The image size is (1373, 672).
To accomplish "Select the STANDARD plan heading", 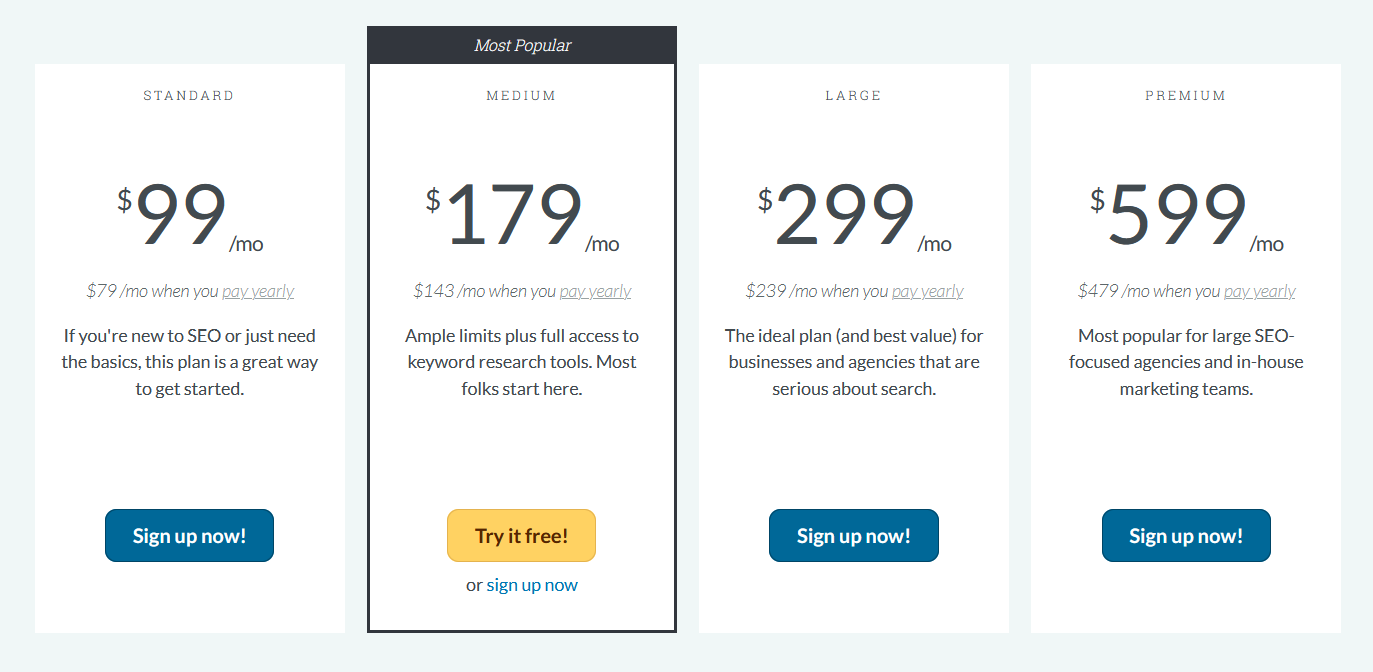I will coord(189,96).
